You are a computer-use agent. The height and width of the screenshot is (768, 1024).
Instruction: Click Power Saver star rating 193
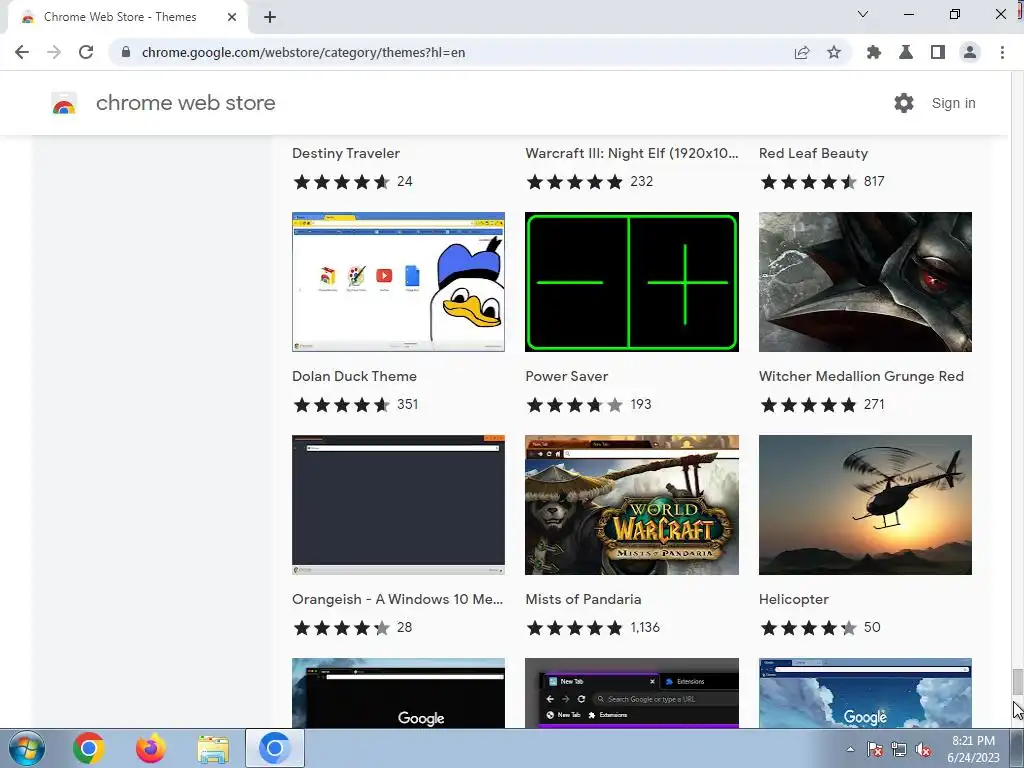coord(588,405)
